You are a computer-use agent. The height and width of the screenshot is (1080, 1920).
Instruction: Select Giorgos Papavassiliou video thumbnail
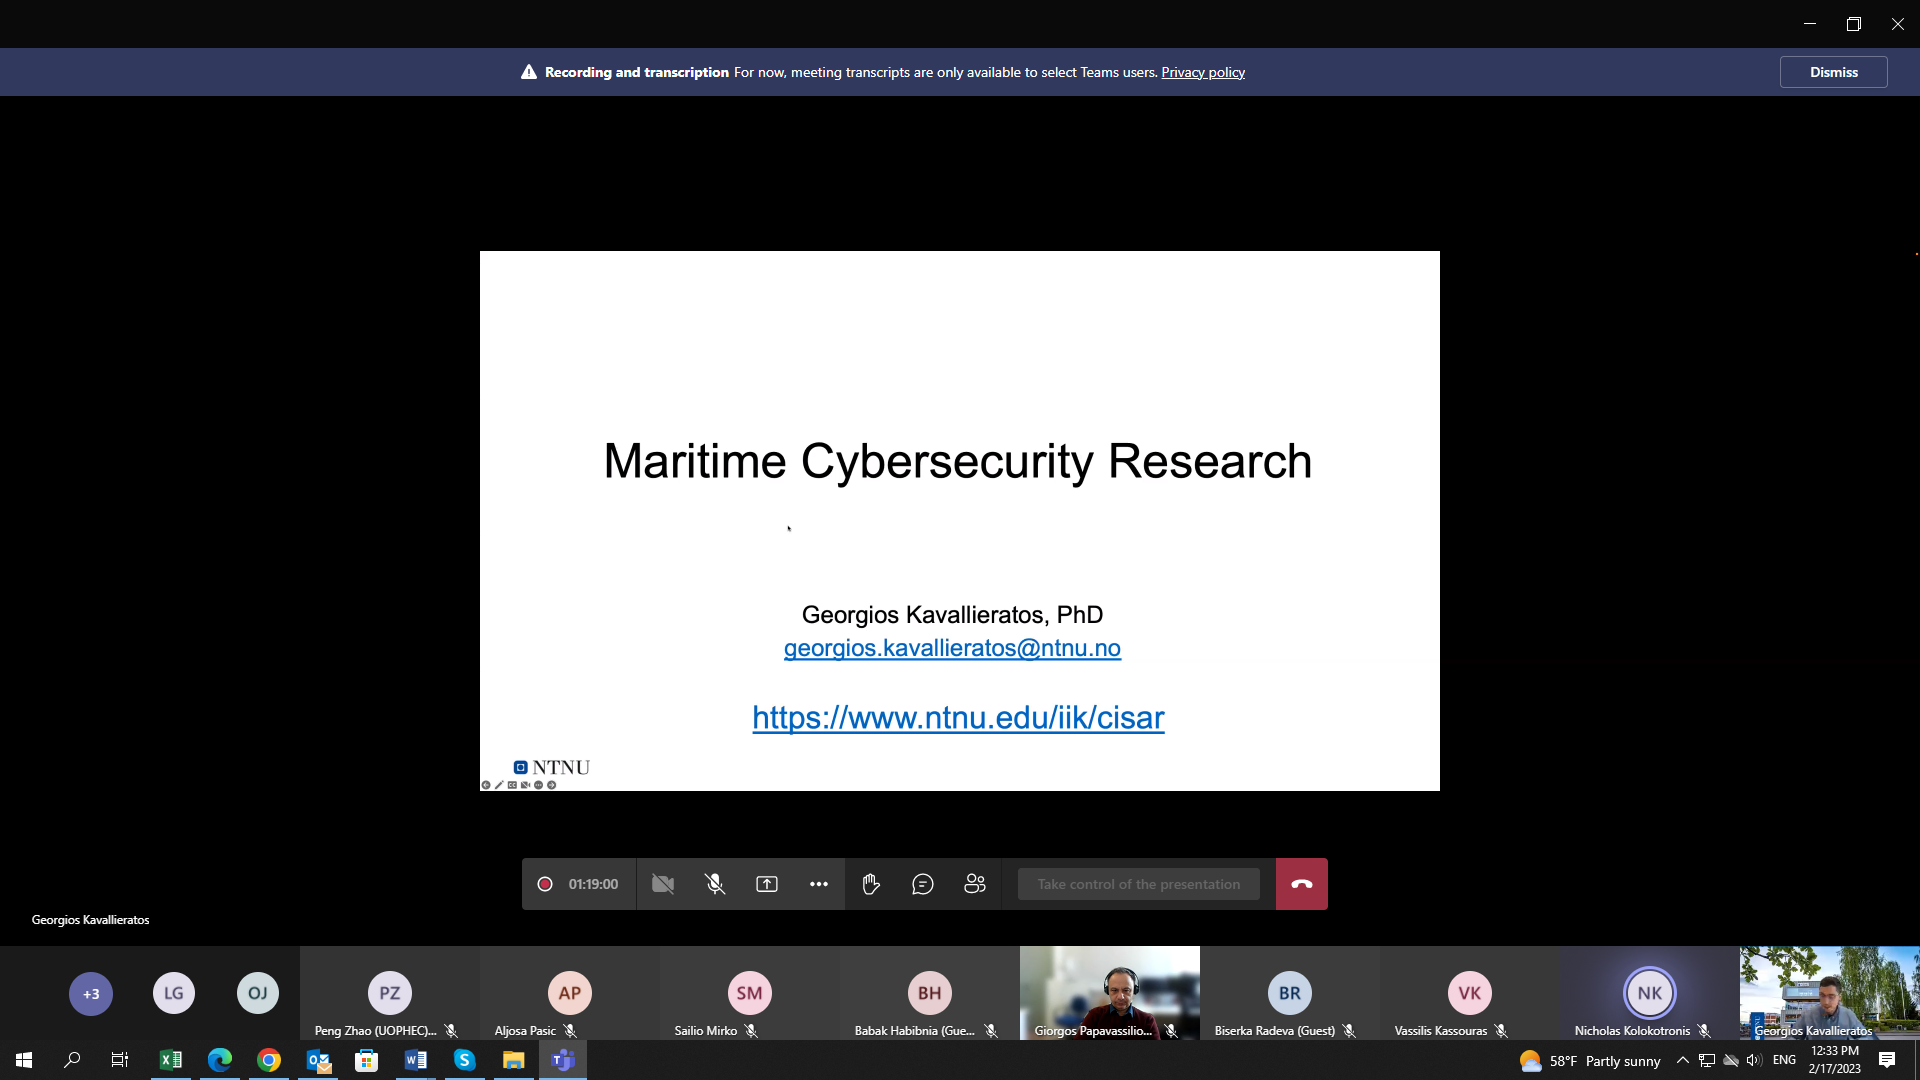click(1109, 991)
